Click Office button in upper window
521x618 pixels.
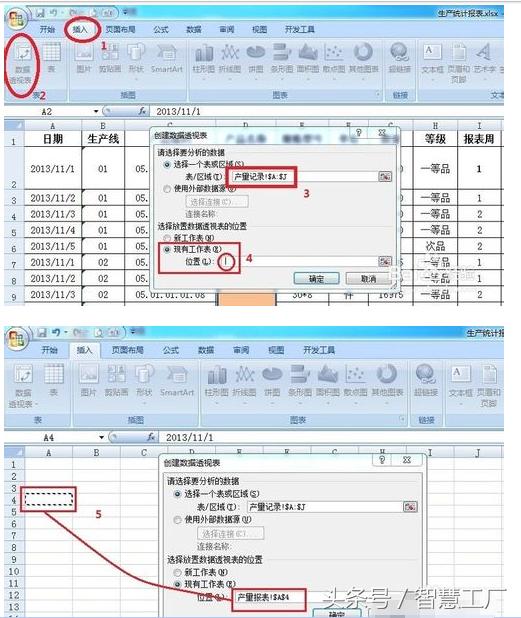[x=17, y=19]
